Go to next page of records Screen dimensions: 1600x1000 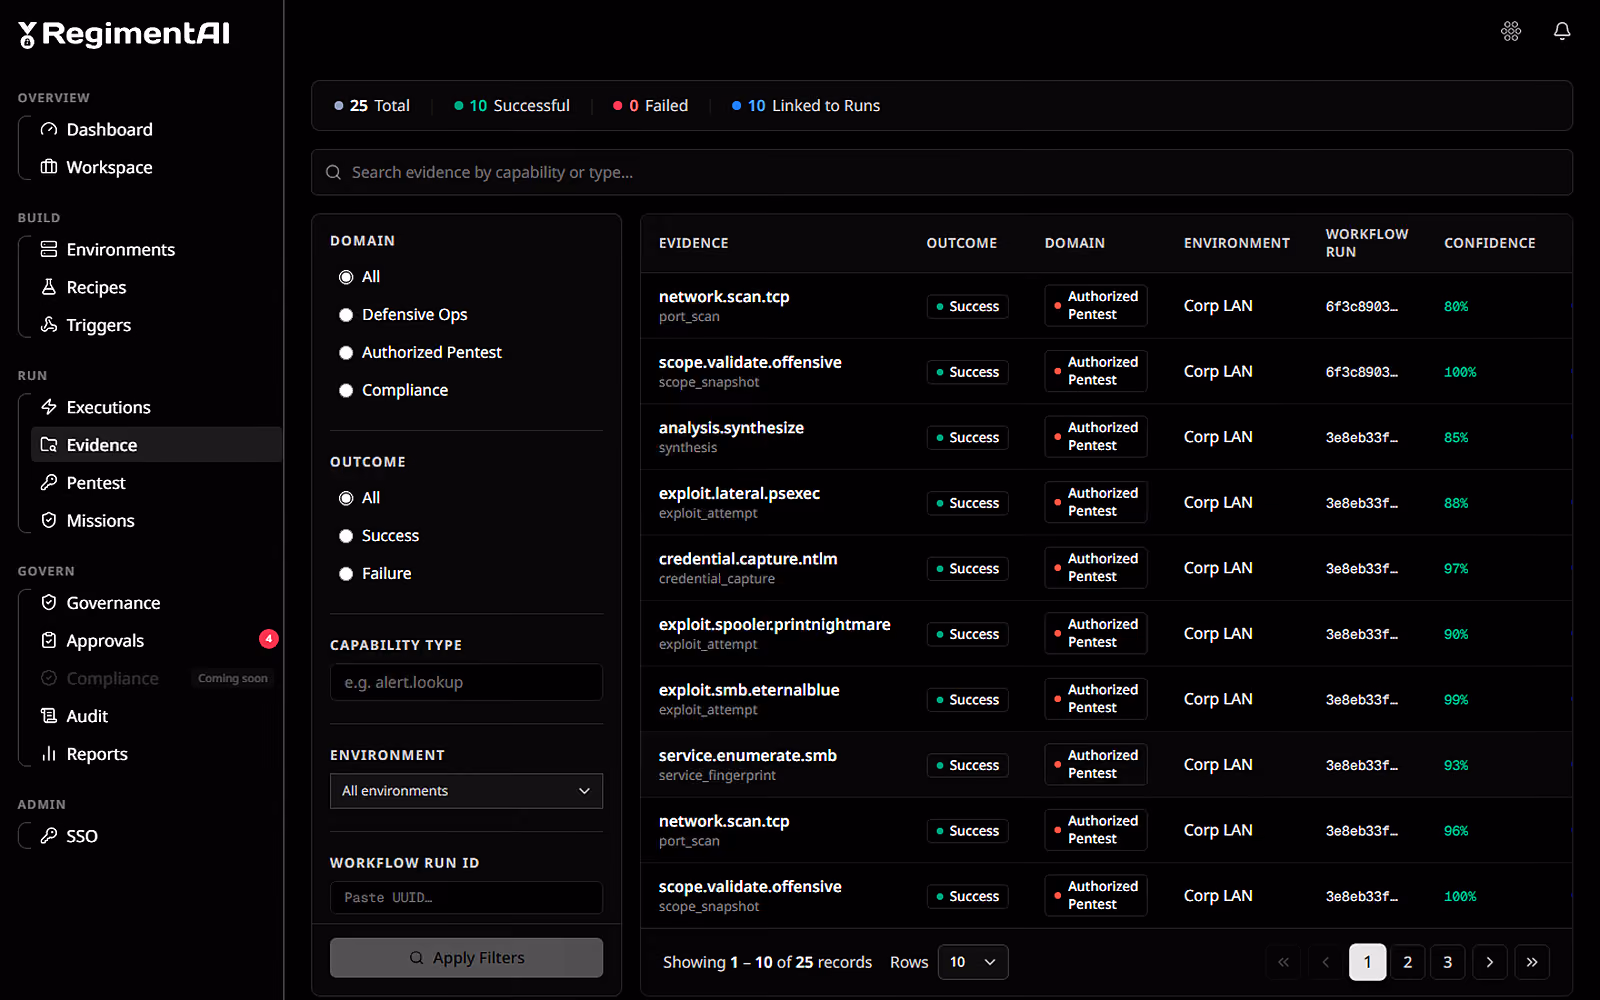click(1490, 962)
